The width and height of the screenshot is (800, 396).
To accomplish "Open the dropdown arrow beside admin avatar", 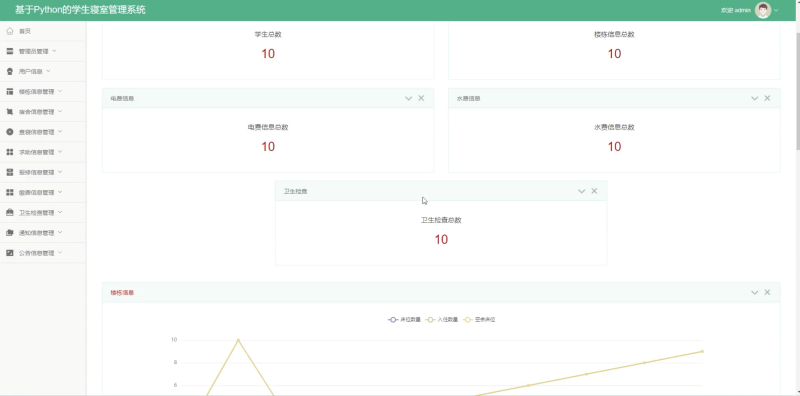I will tap(776, 10).
